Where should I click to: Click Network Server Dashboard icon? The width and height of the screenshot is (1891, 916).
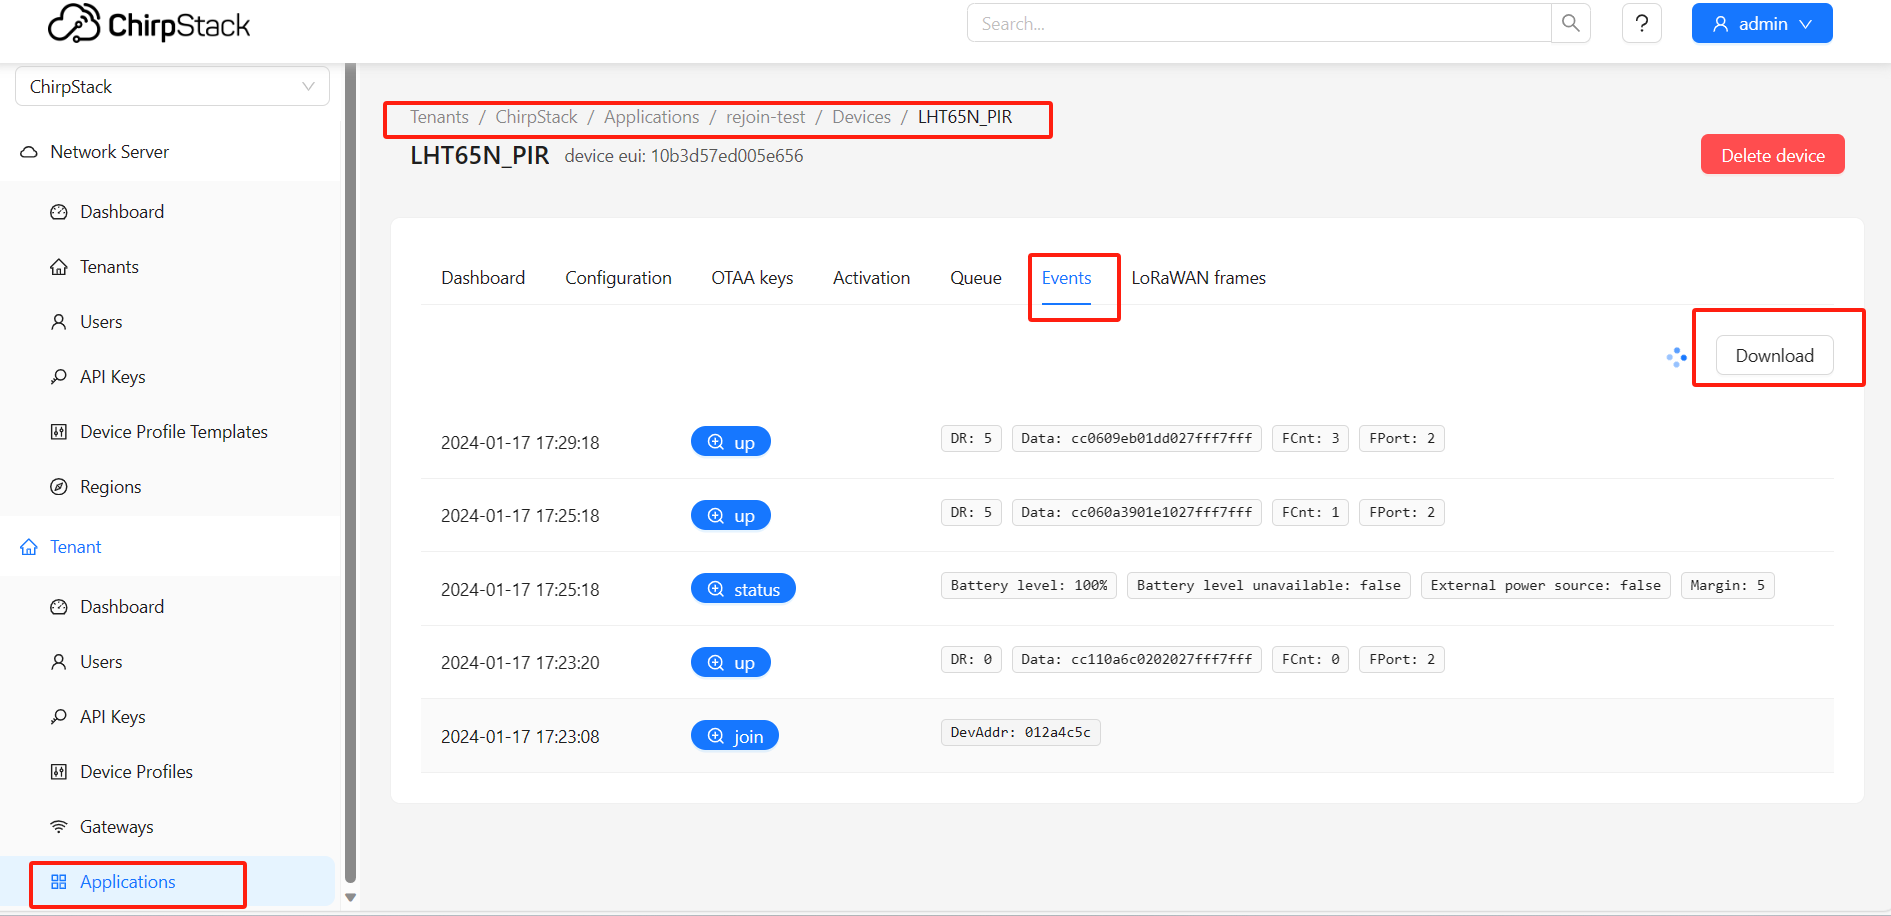(x=59, y=212)
